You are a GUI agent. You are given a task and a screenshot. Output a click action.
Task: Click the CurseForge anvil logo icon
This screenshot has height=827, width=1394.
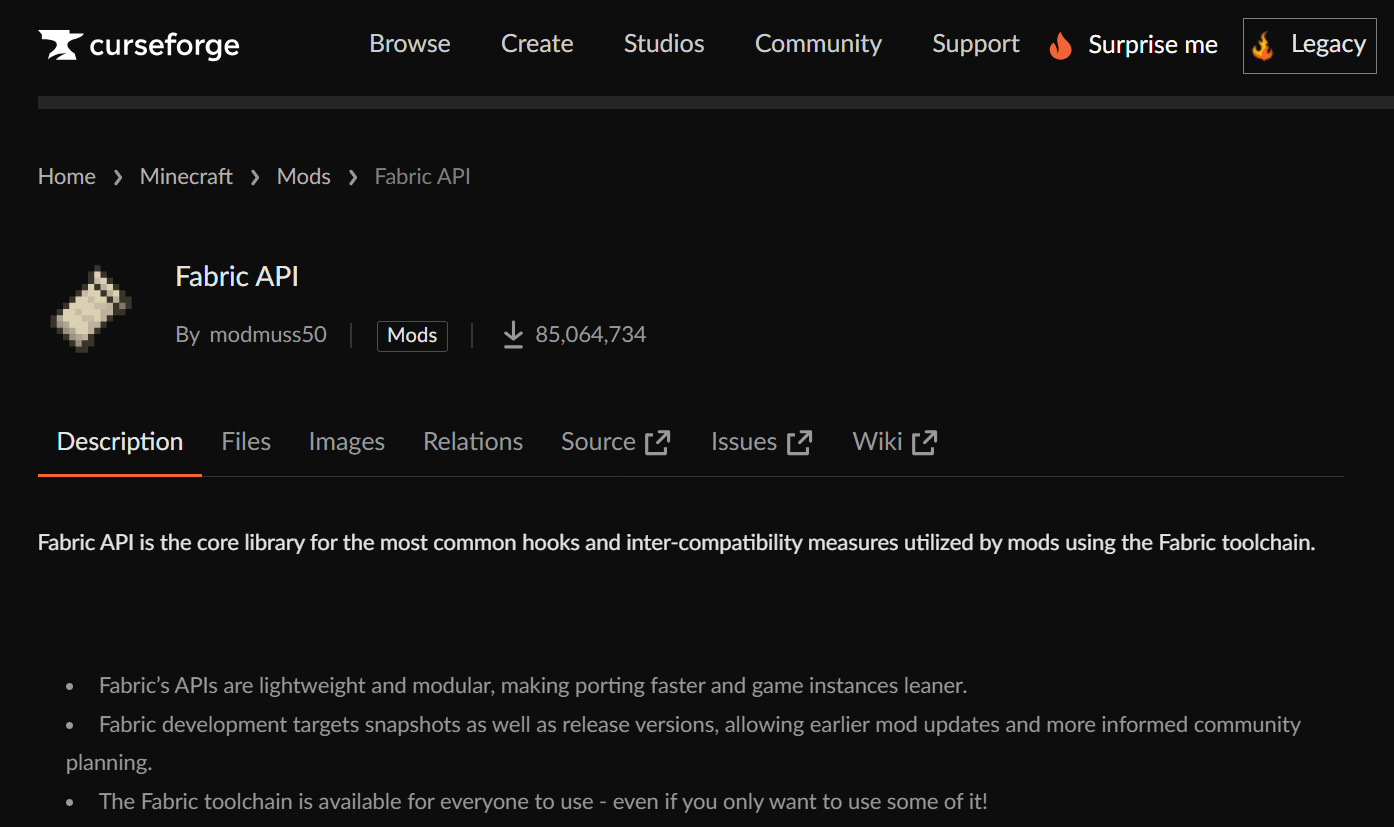[x=60, y=45]
